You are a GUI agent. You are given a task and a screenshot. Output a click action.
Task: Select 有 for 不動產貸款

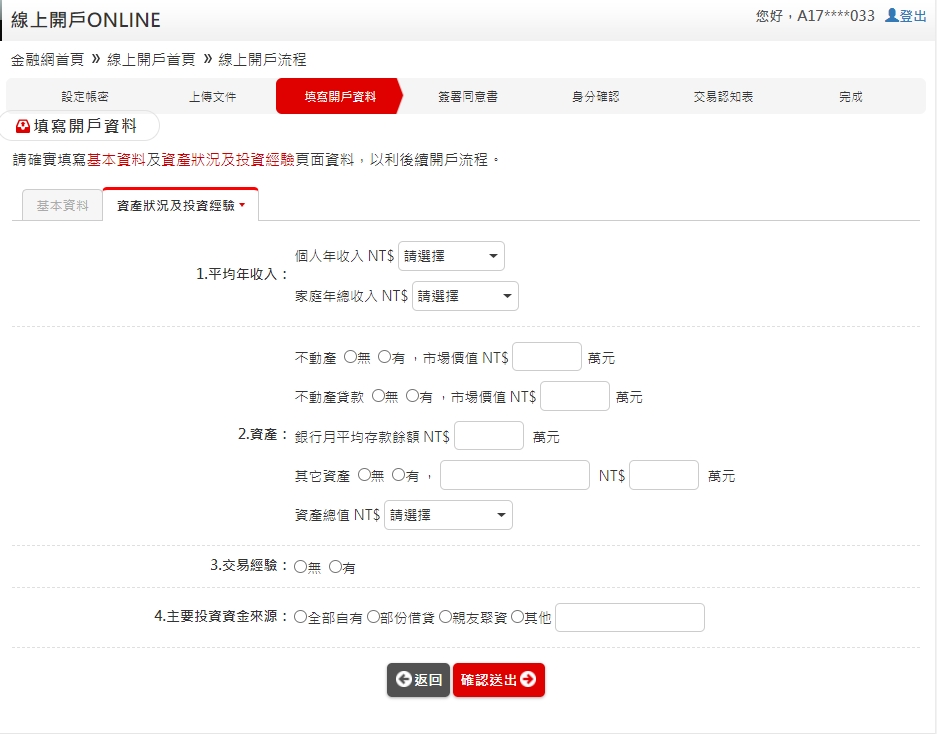412,397
